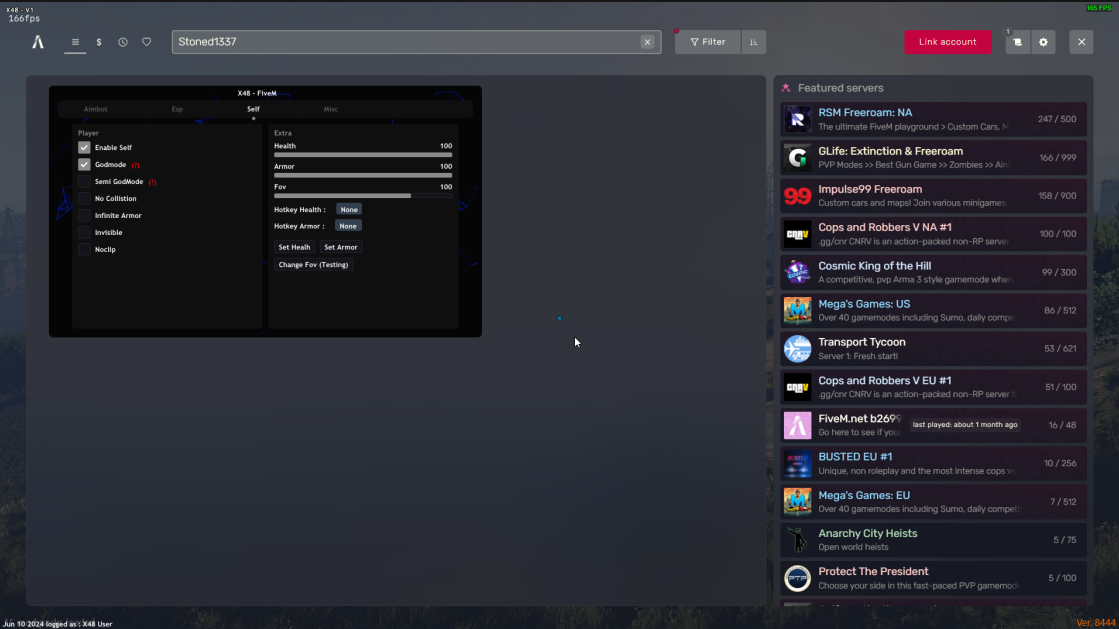Click the Link account button
The height and width of the screenshot is (629, 1119).
click(x=947, y=42)
